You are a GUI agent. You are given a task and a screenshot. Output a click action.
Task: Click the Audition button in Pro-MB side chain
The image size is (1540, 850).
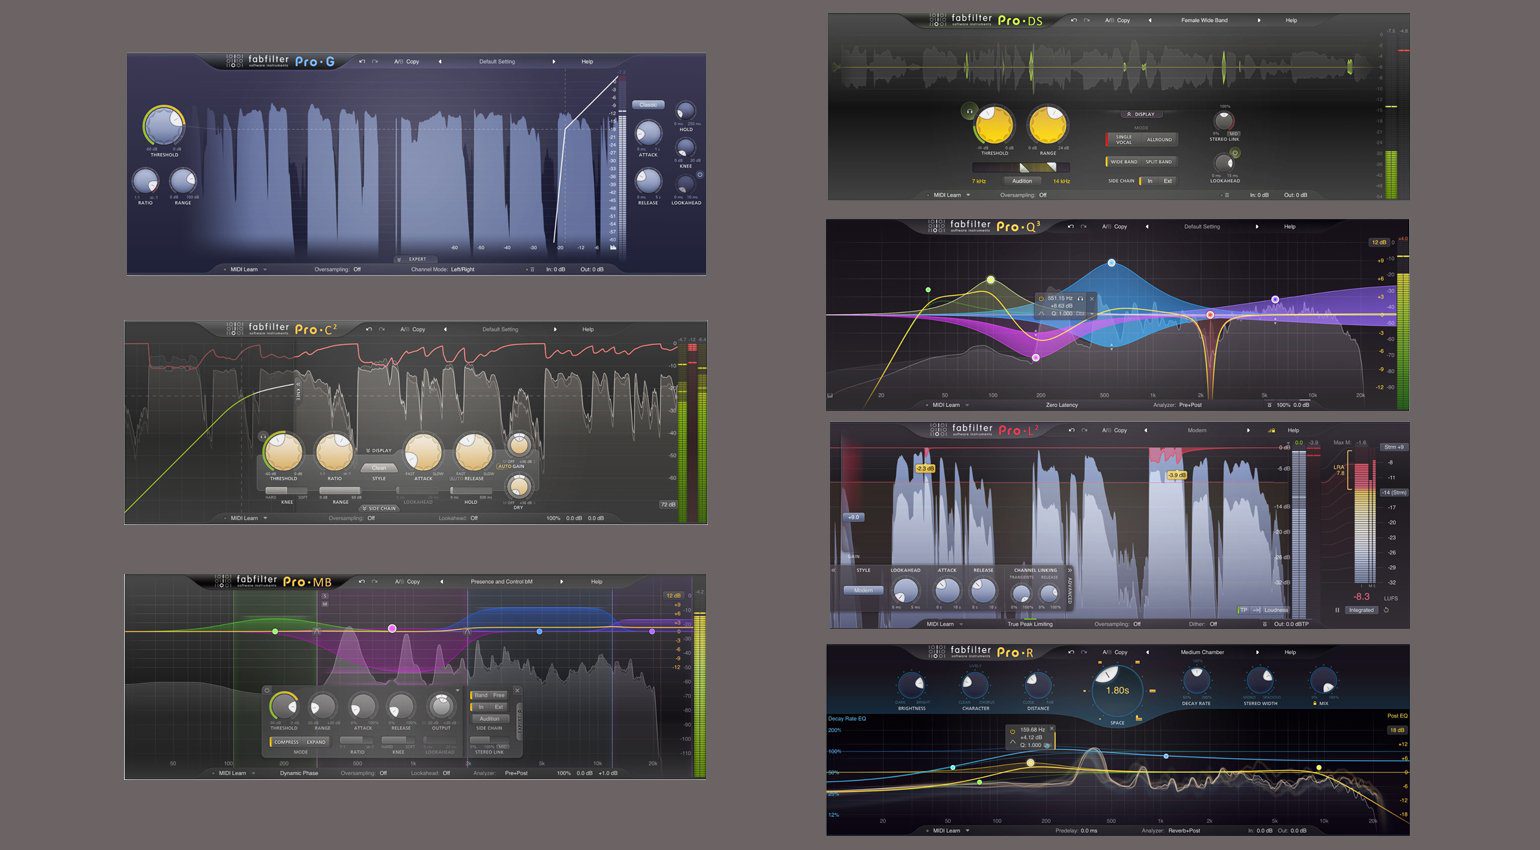tap(491, 718)
